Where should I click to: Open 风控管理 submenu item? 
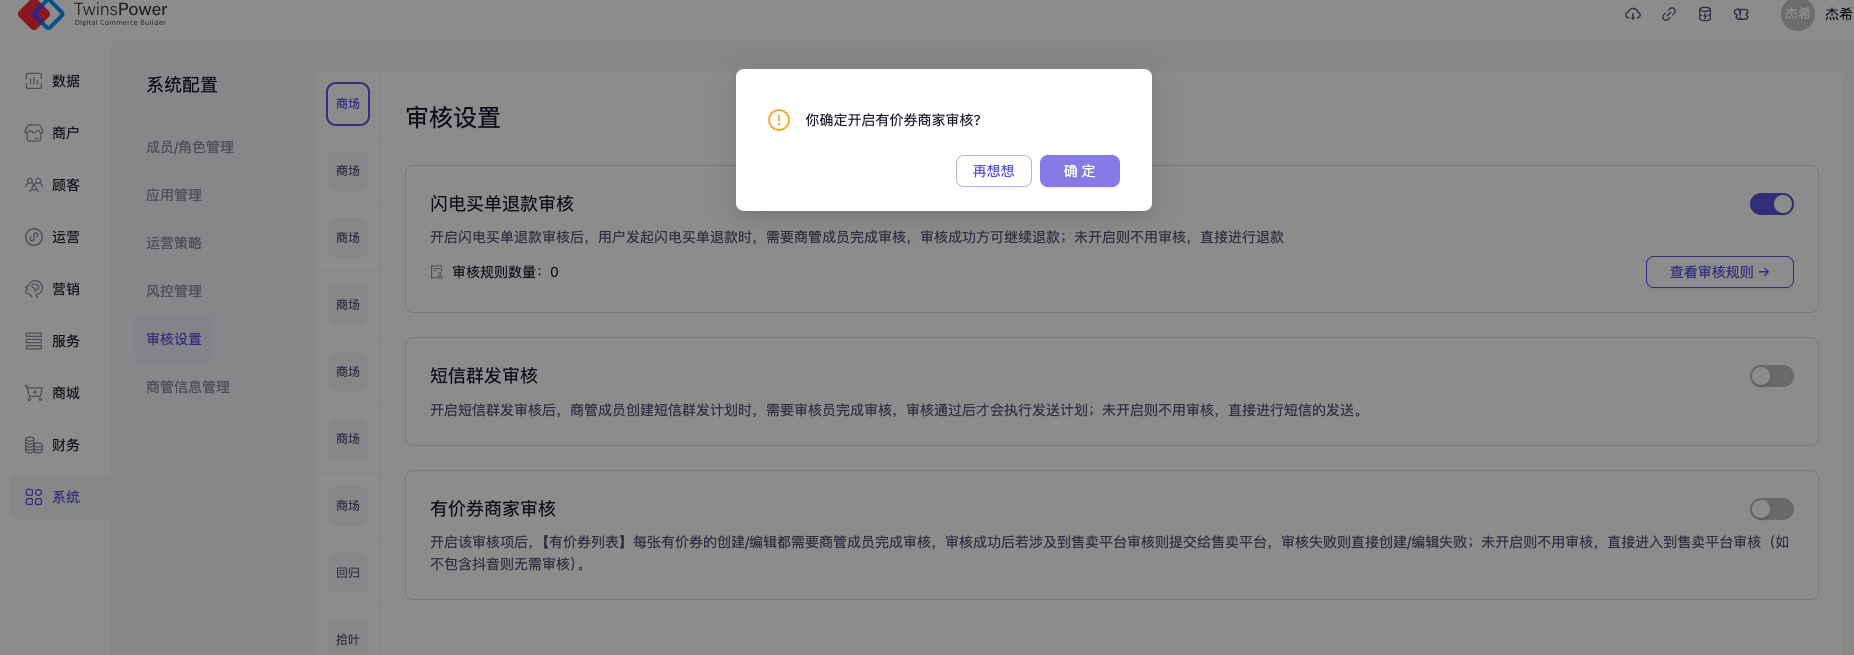click(x=174, y=291)
